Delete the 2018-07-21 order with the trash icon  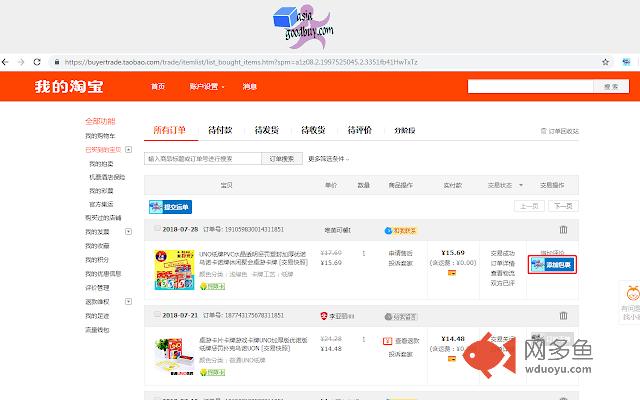(x=563, y=316)
